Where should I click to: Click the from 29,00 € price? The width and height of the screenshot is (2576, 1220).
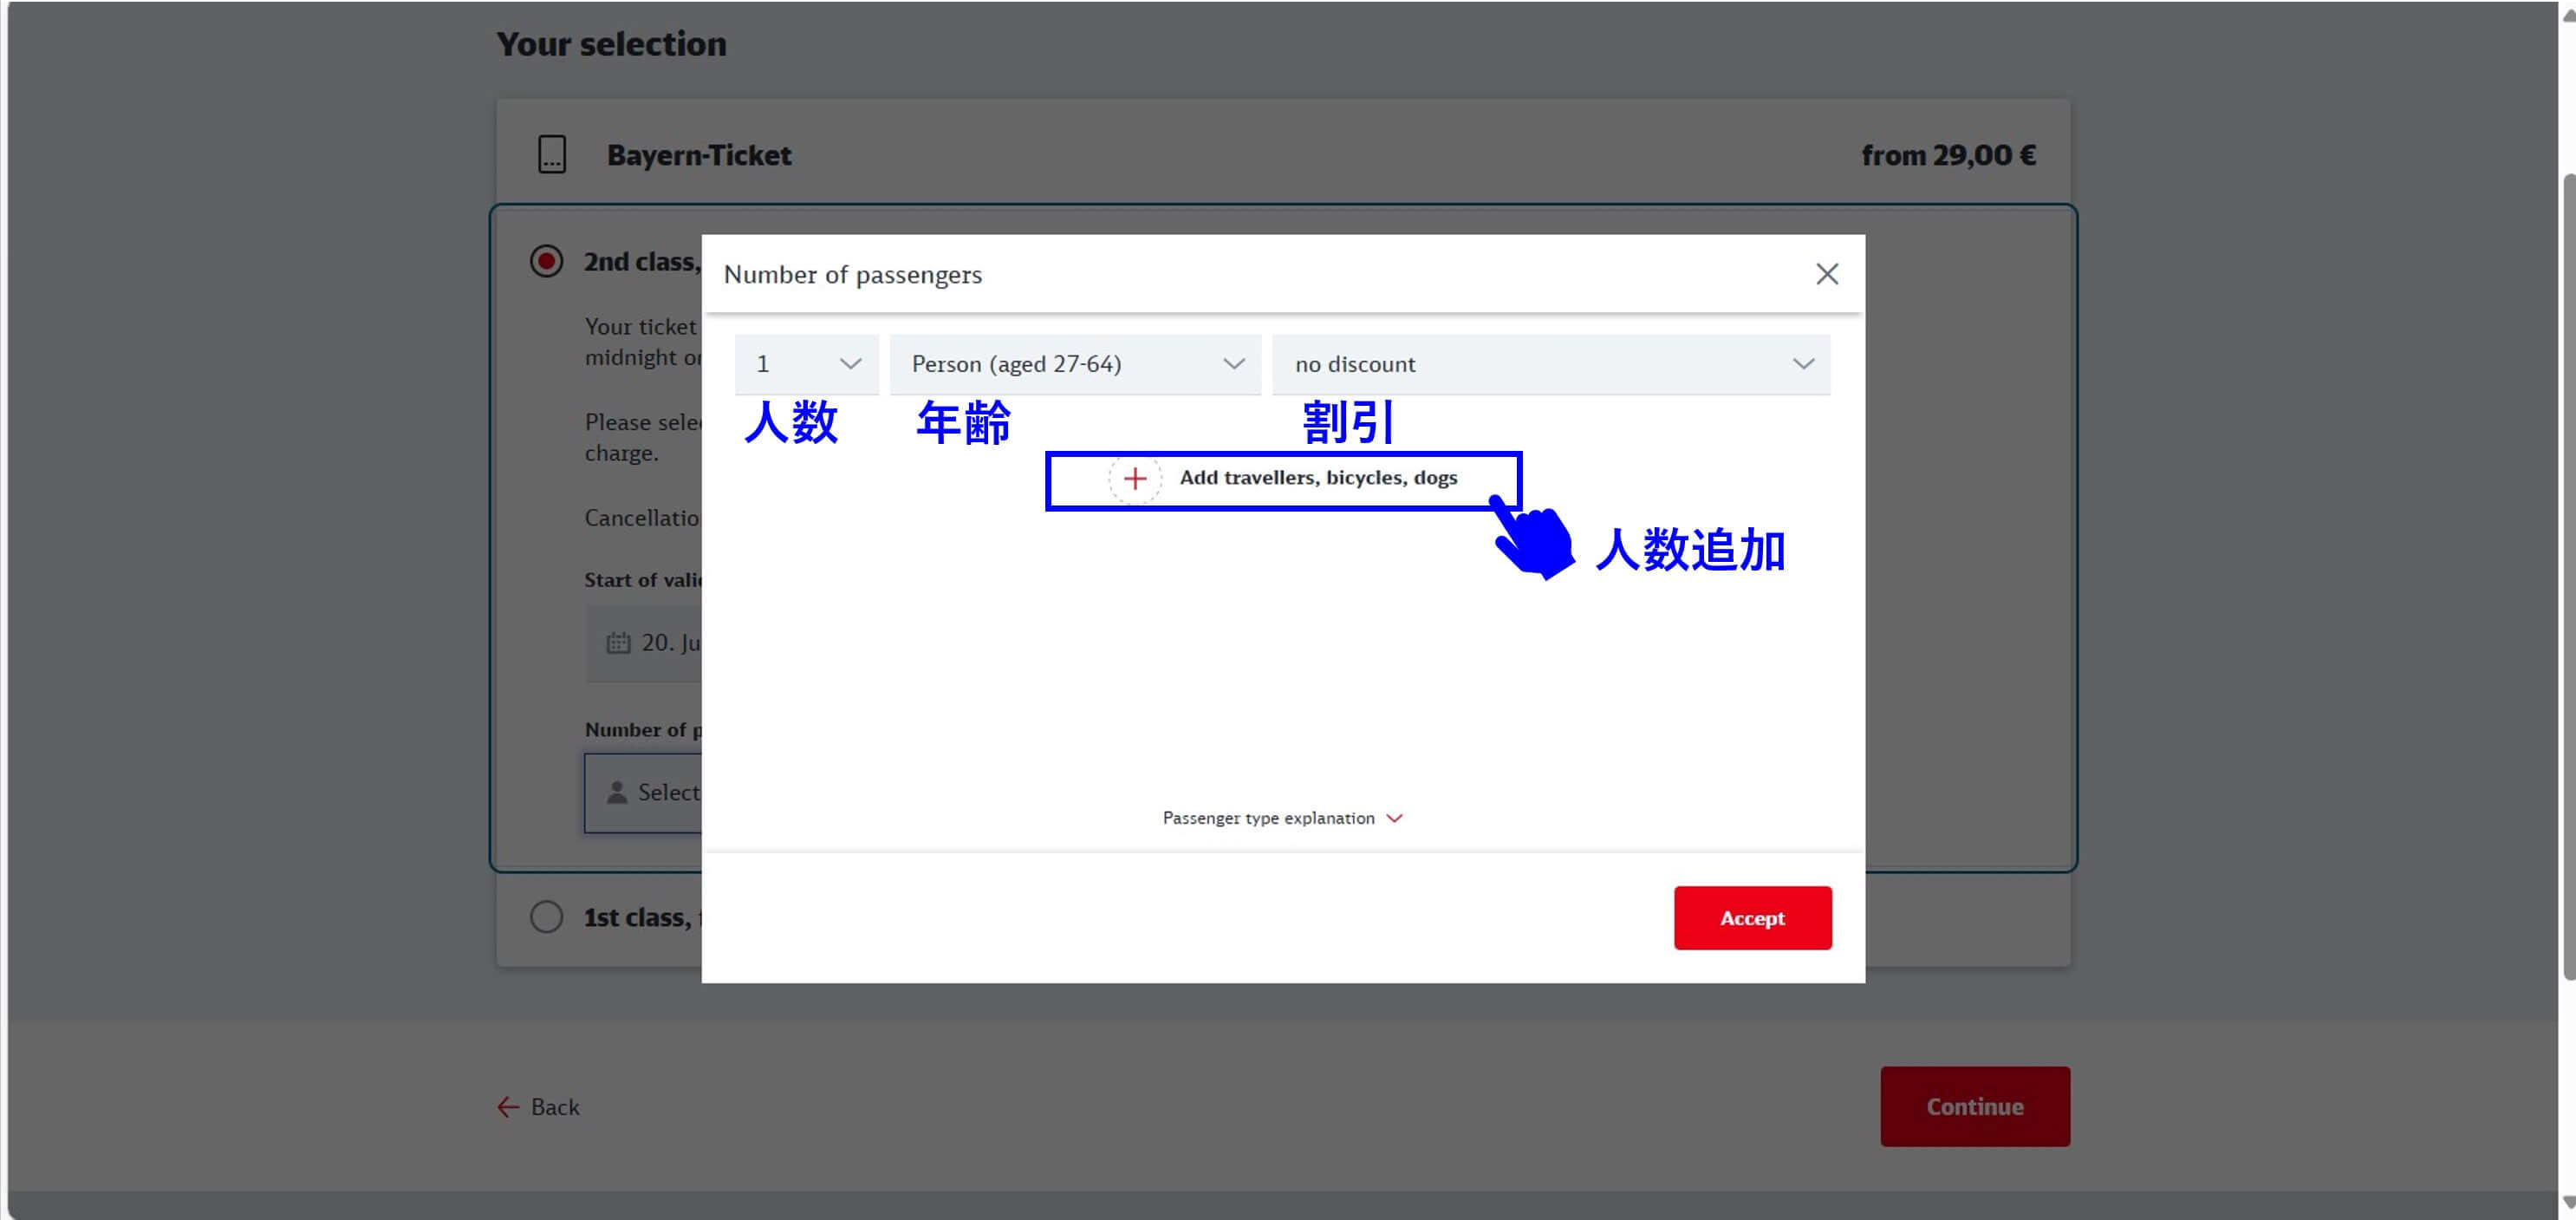point(1948,155)
